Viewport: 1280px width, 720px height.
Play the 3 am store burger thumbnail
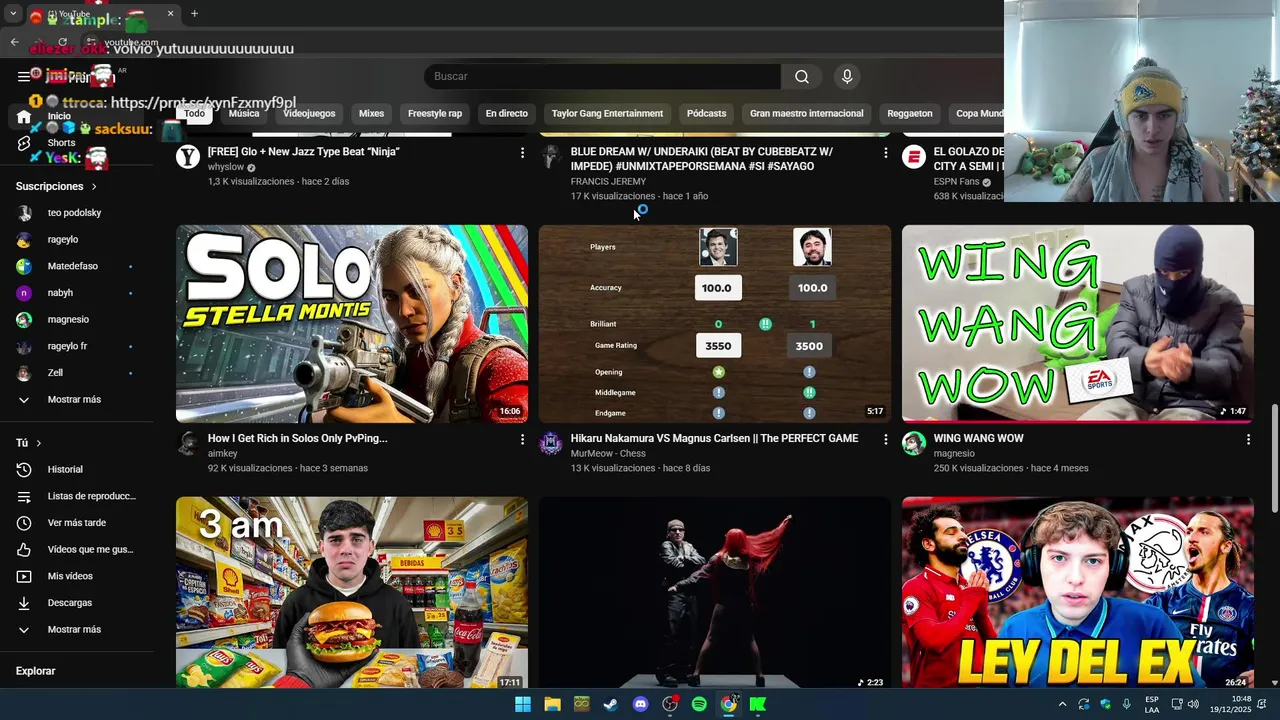point(352,592)
